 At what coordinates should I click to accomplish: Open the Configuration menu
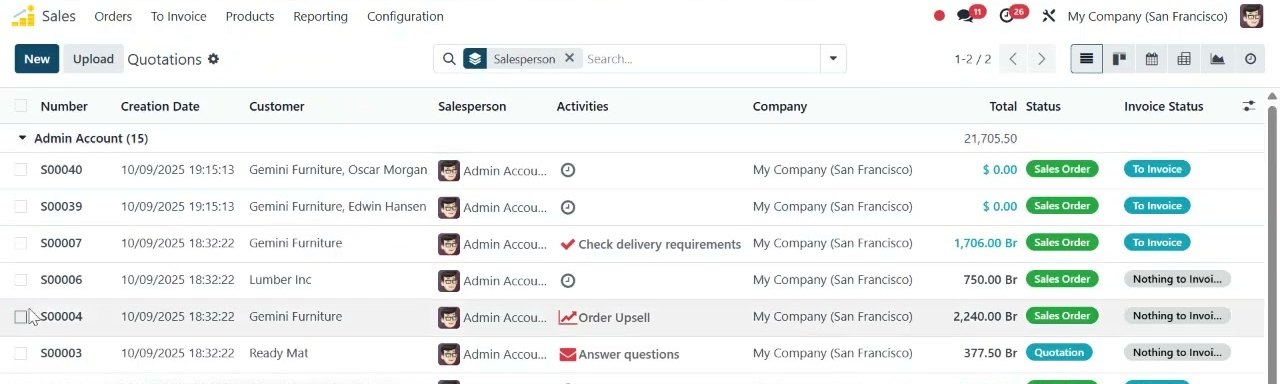[x=405, y=16]
